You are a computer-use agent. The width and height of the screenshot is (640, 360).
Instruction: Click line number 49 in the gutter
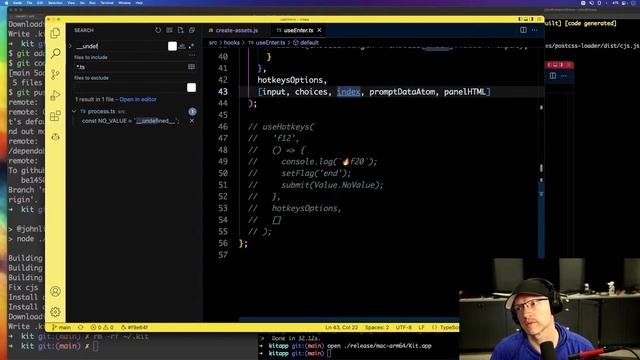(x=222, y=162)
